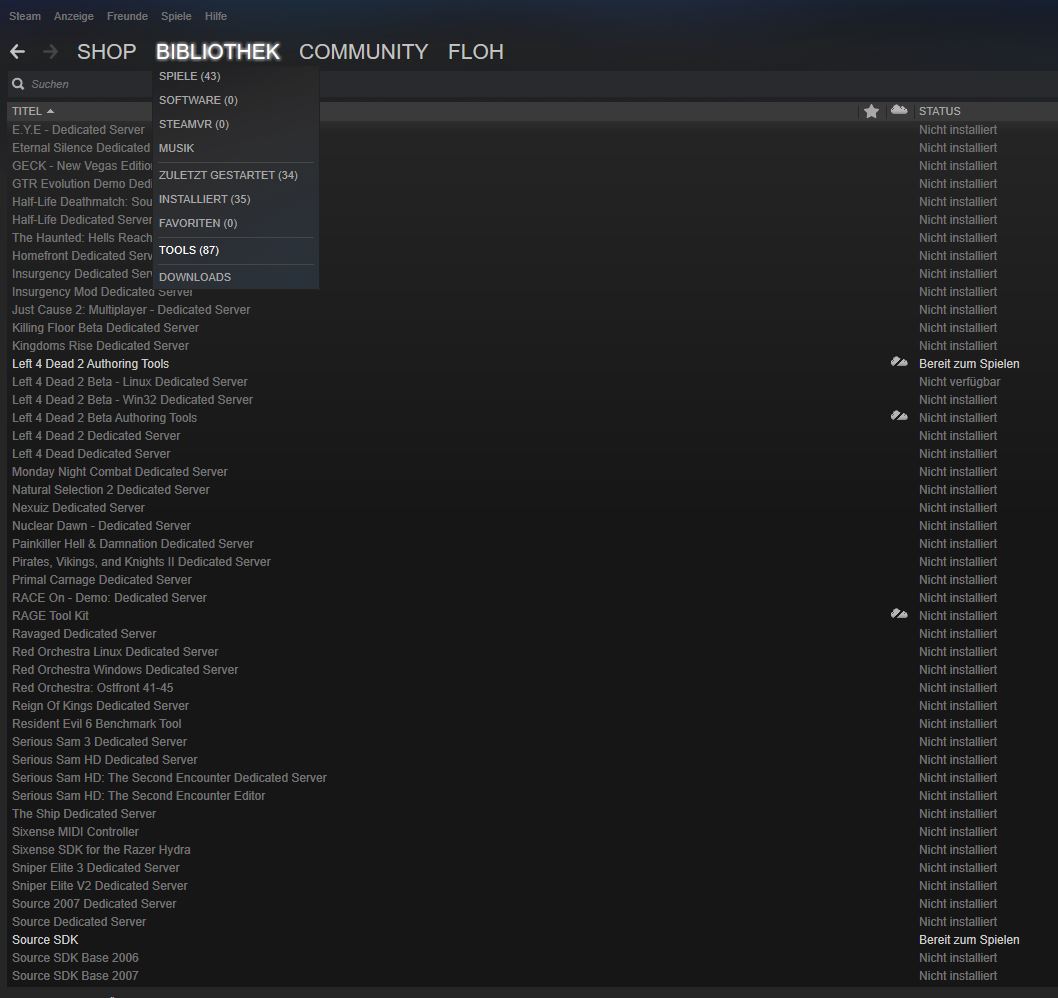The height and width of the screenshot is (998, 1058).
Task: Open the FLOH profile tab
Action: pos(476,52)
